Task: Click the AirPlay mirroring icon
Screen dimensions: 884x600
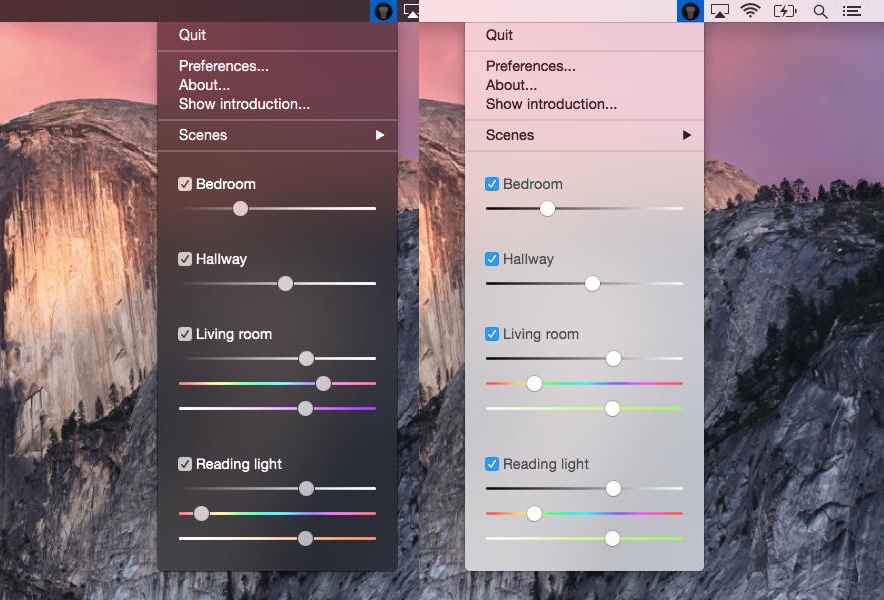Action: [x=720, y=11]
